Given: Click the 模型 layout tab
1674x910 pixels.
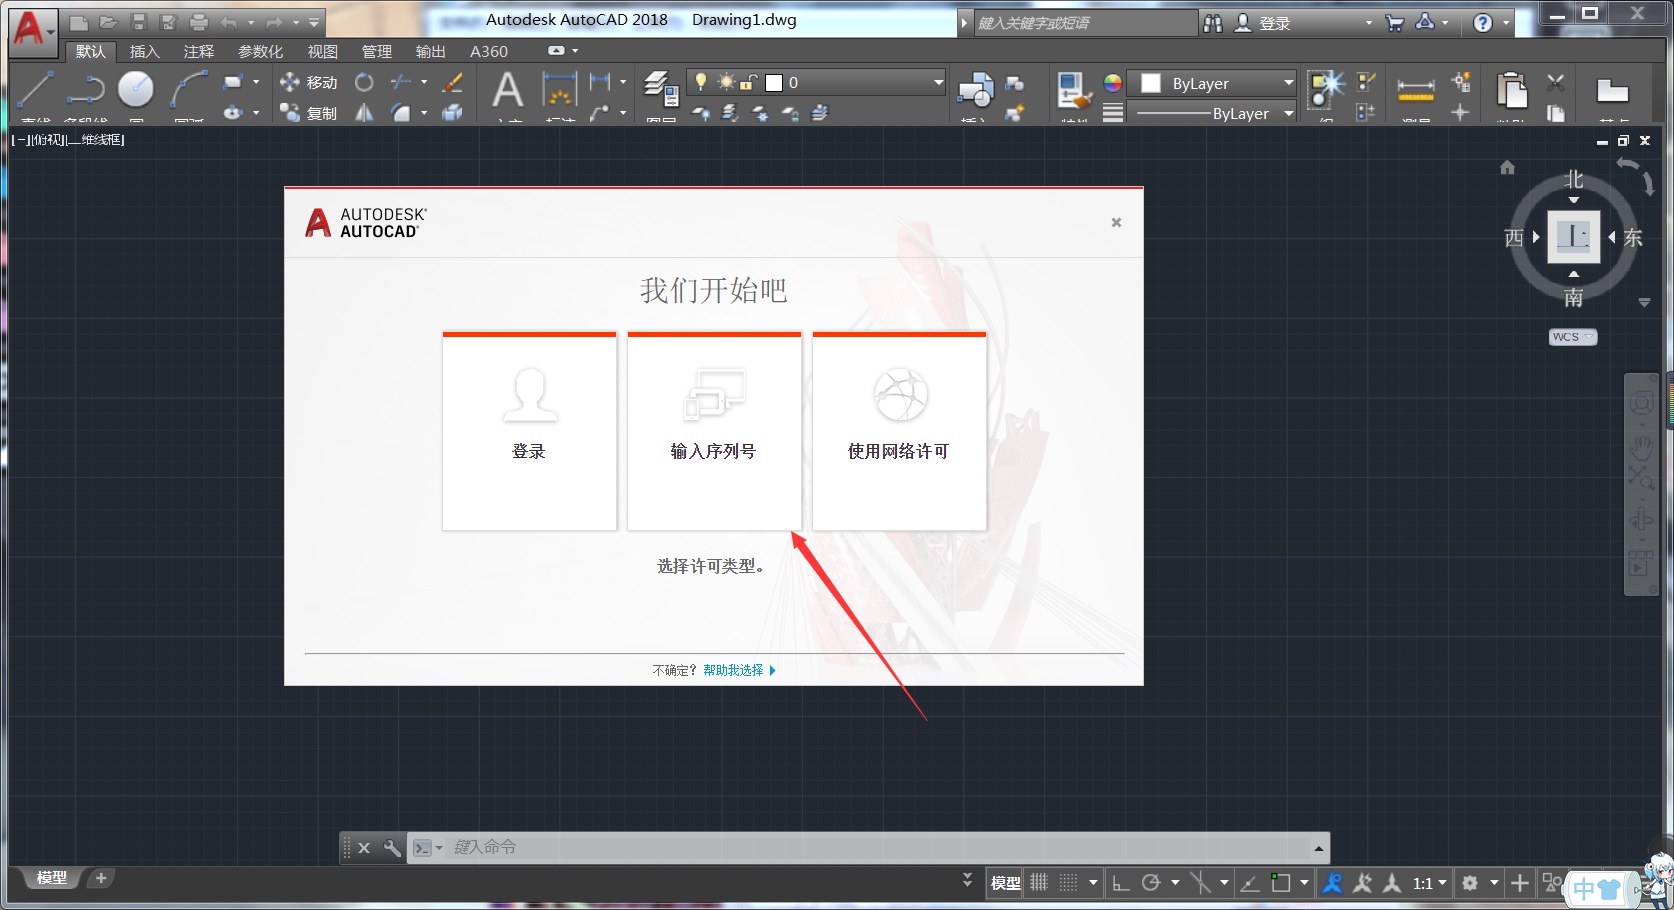Looking at the screenshot, I should click(51, 878).
